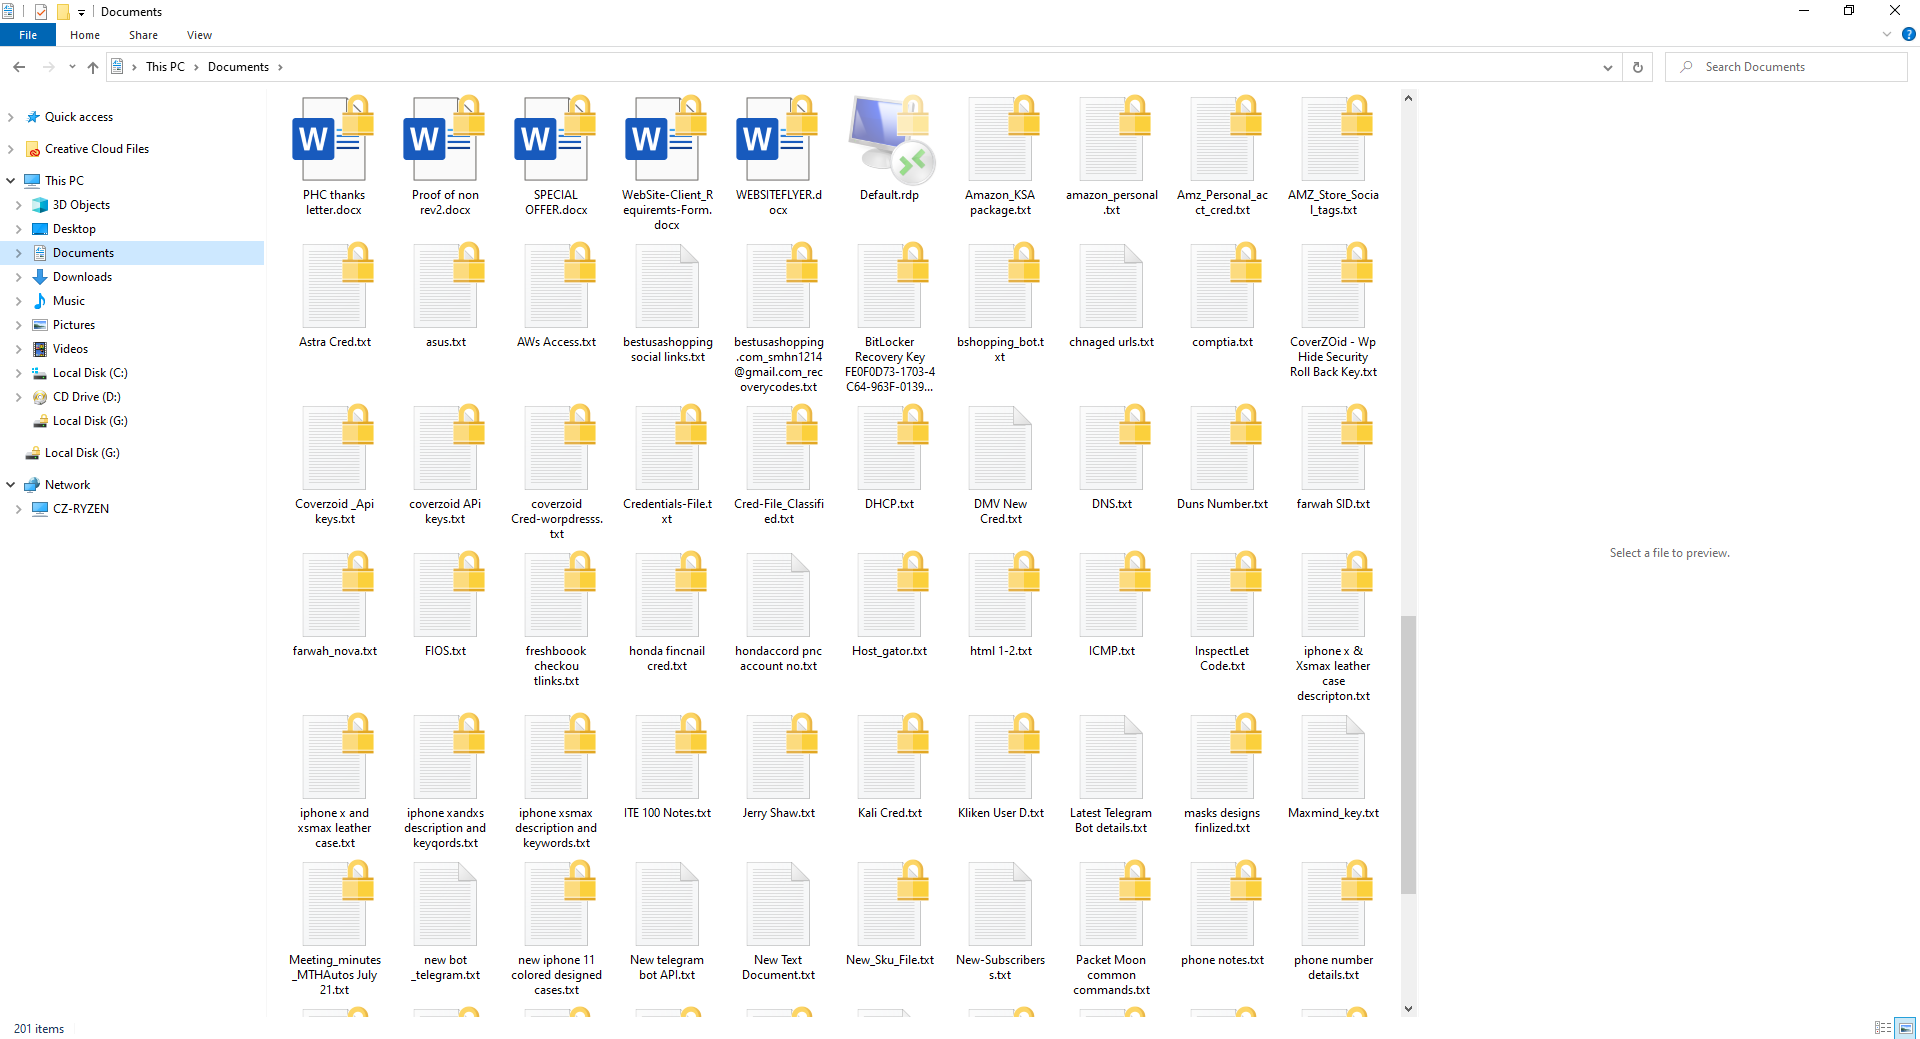The image size is (1920, 1039).
Task: Click Documents in address breadcrumb
Action: point(238,67)
